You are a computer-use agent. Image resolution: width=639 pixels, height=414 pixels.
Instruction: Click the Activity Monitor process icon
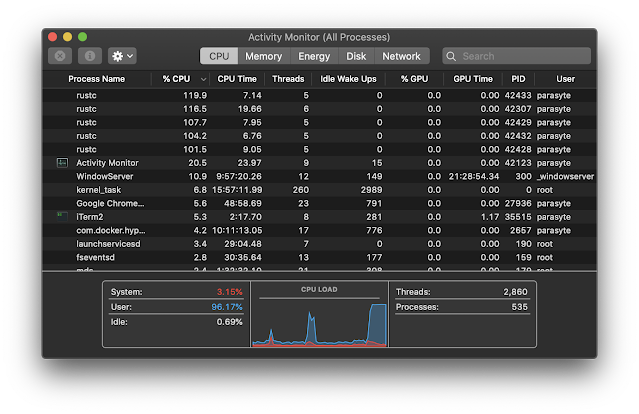coord(62,163)
